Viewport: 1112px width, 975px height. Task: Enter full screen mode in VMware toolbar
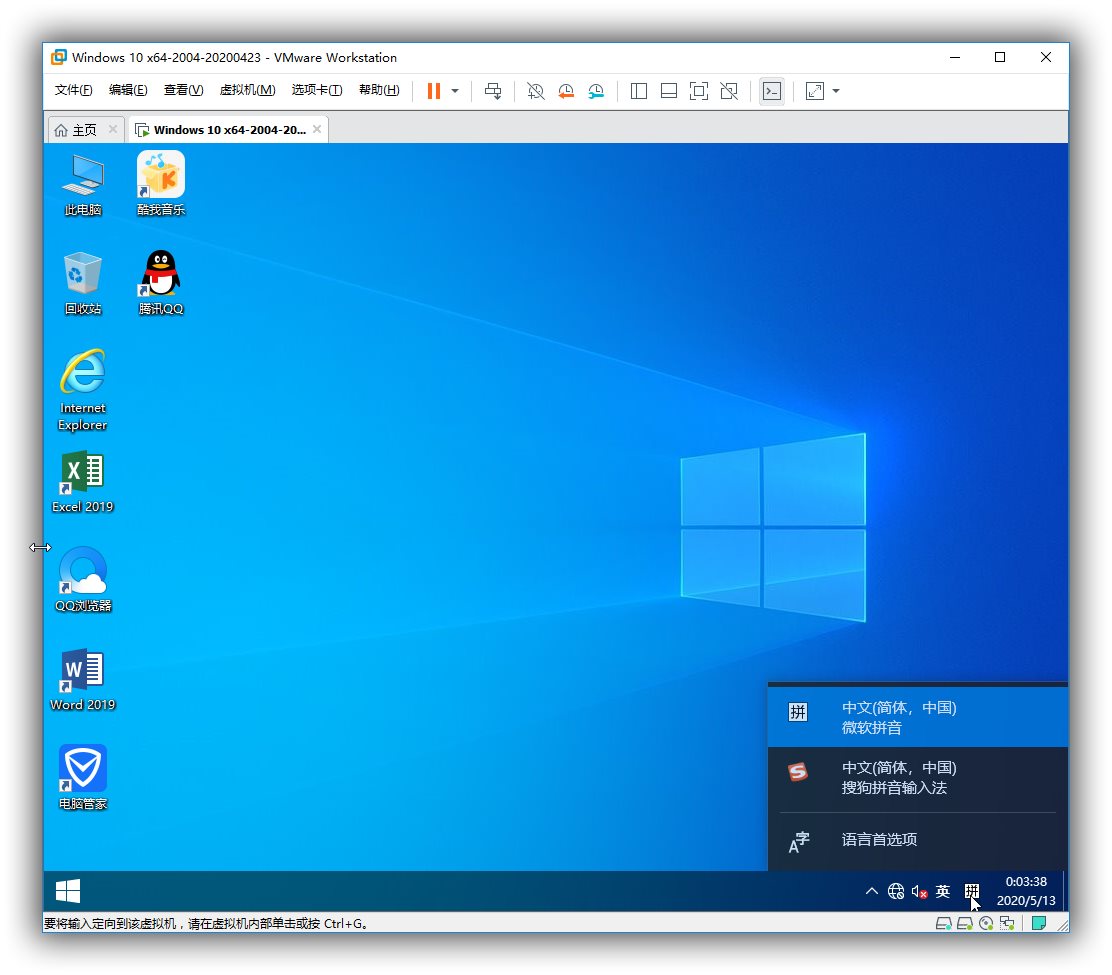pos(699,91)
